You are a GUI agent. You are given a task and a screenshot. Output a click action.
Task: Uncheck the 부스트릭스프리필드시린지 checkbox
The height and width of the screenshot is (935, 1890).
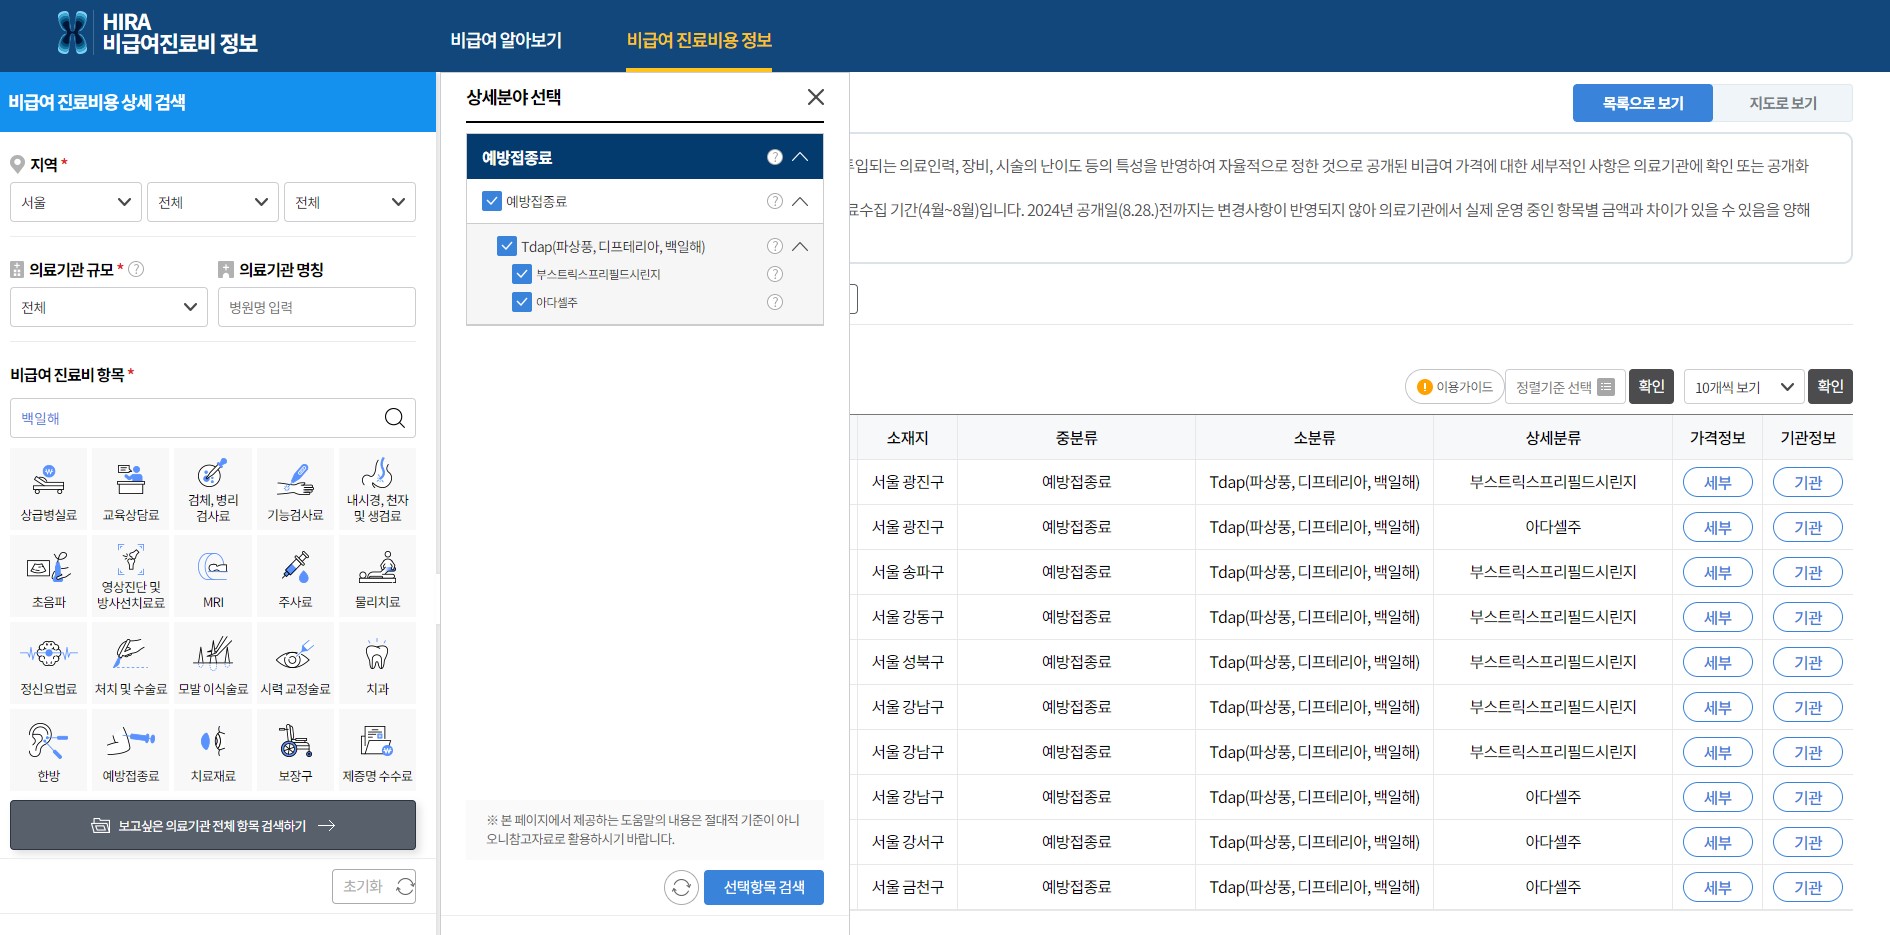tap(522, 274)
